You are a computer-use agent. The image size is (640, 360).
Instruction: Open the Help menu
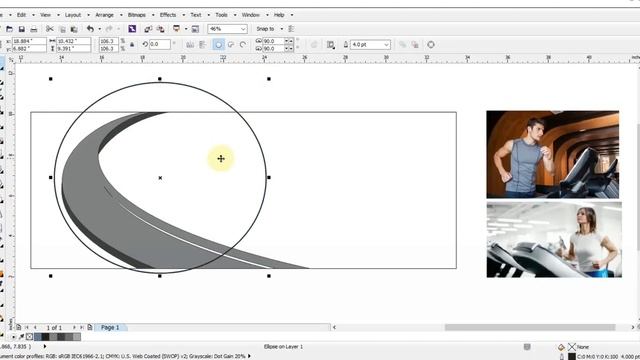click(x=279, y=15)
